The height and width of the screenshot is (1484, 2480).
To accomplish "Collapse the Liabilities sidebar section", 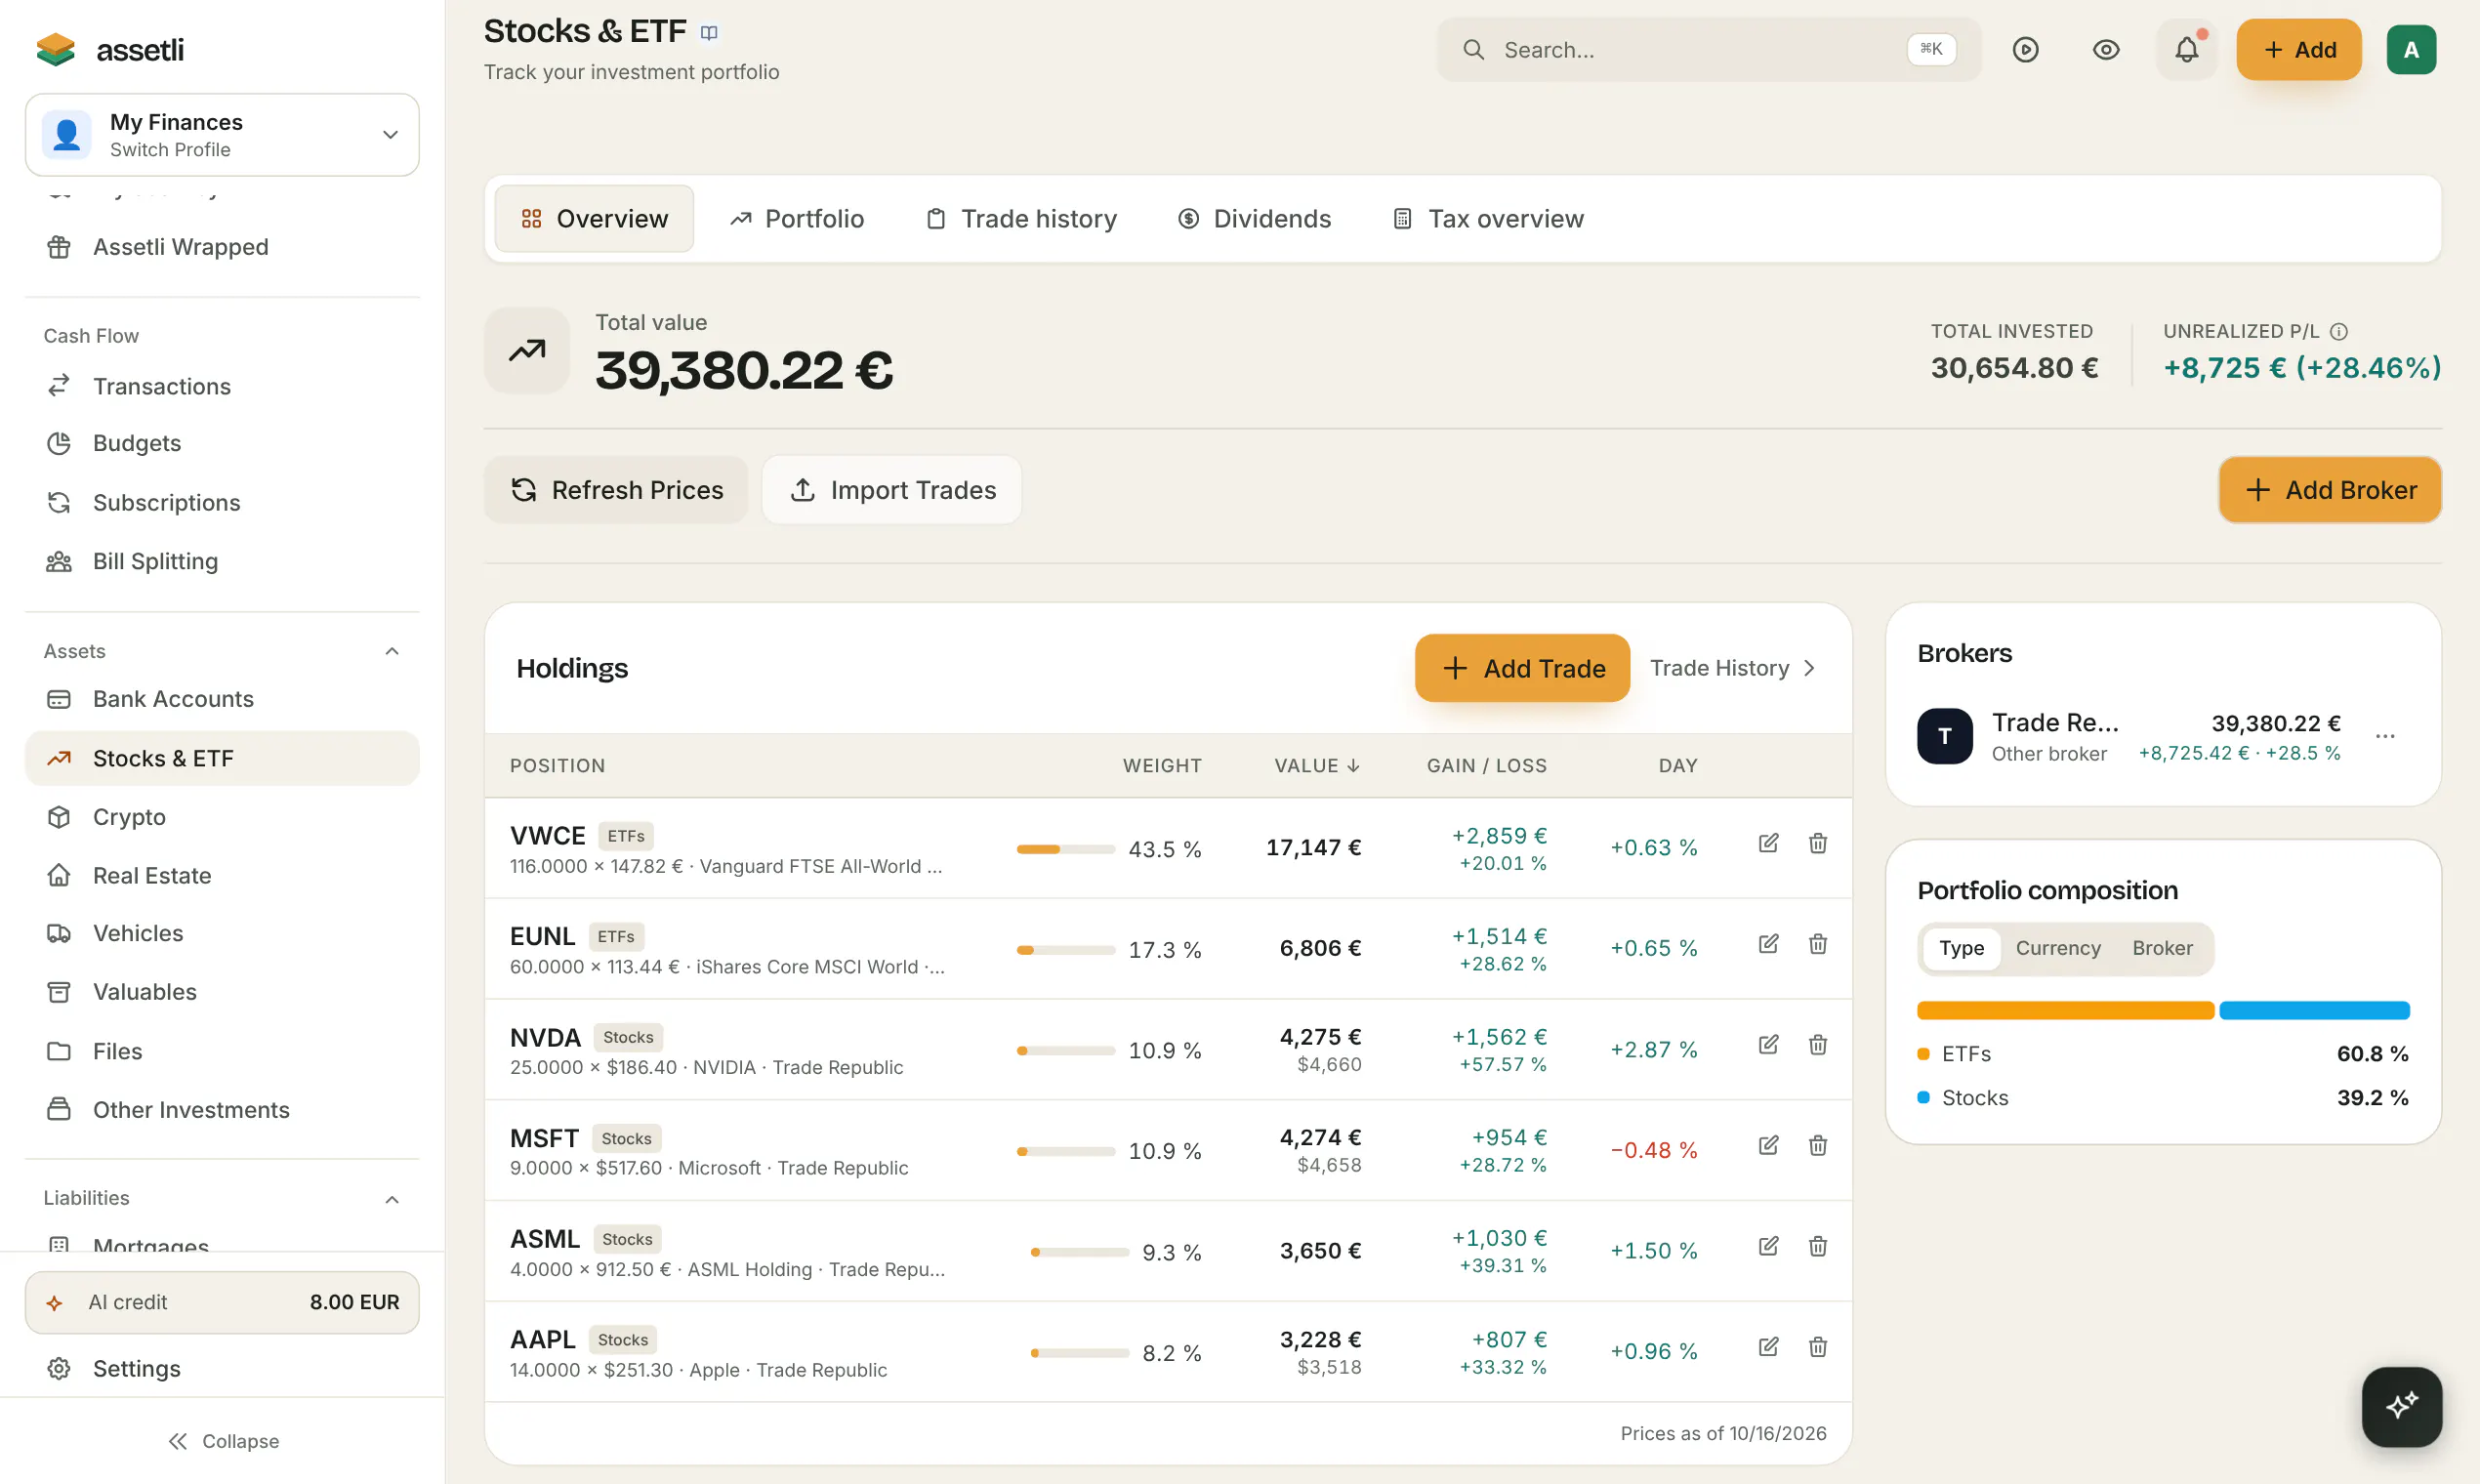I will pyautogui.click(x=392, y=1199).
